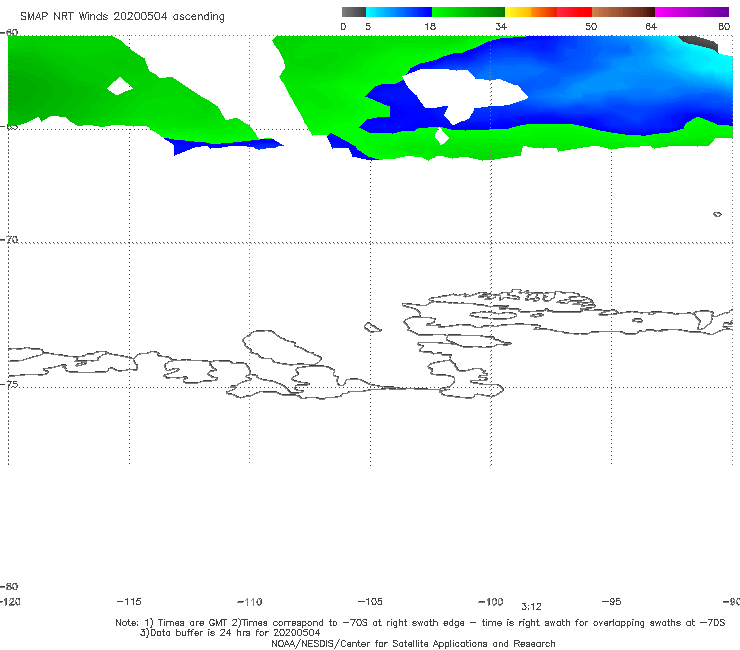Viewport: 740px width, 650px height.
Task: Click the small isolated island outline near -105 longitude
Action: click(372, 327)
